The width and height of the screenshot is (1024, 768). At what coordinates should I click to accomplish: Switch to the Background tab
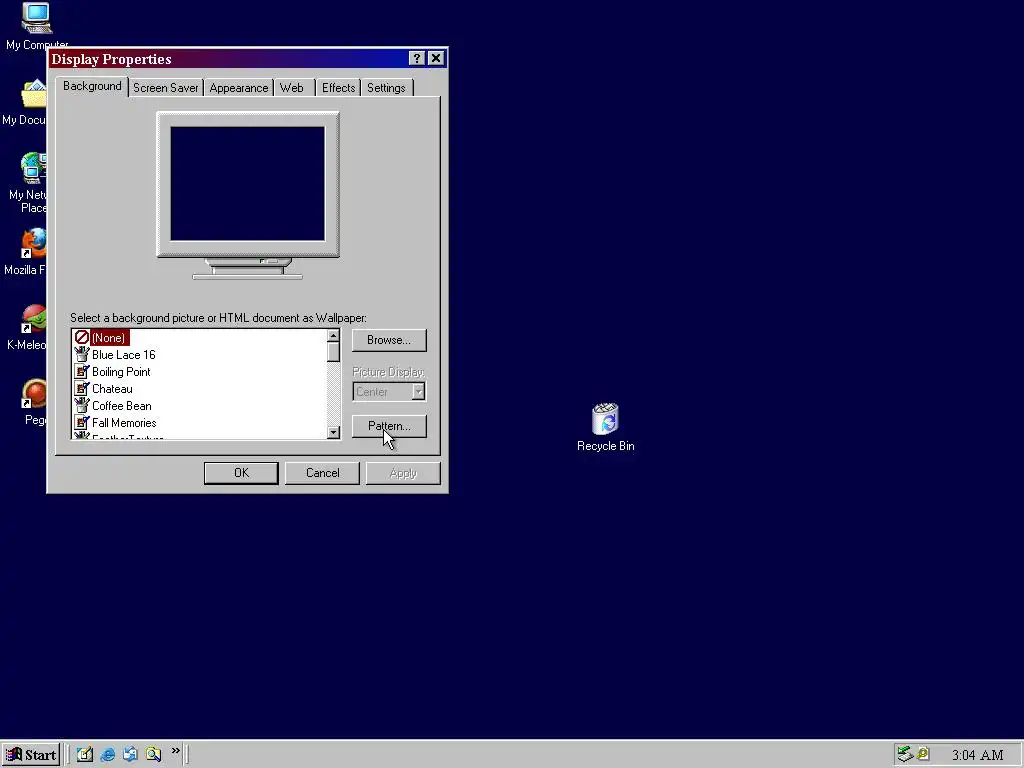click(x=92, y=86)
